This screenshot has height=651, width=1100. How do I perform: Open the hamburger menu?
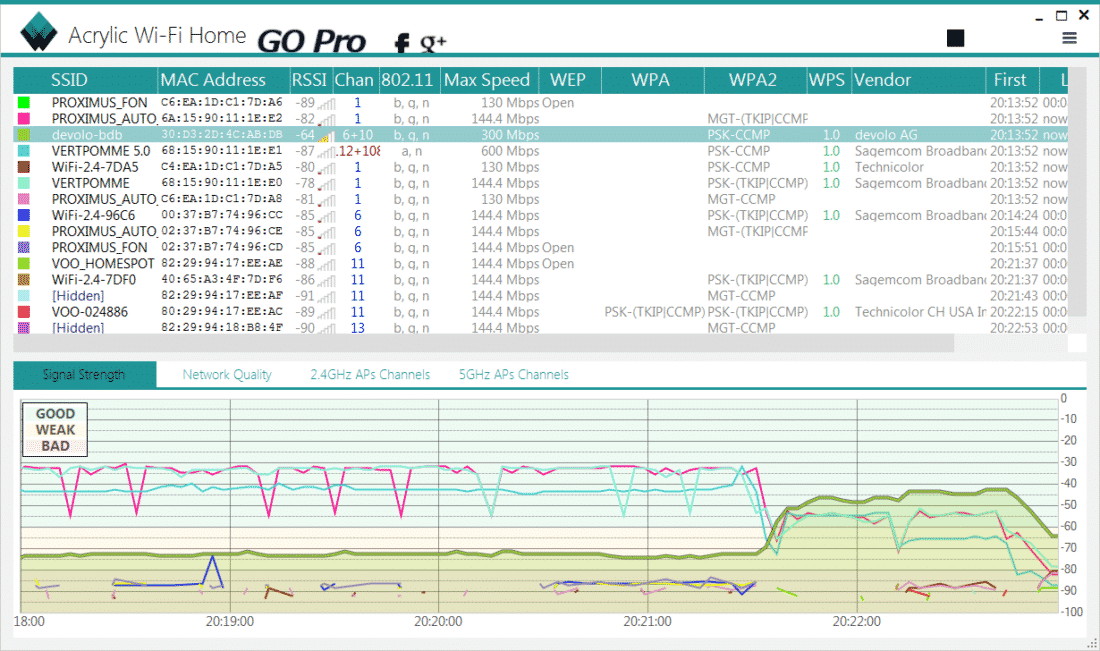(x=1069, y=38)
